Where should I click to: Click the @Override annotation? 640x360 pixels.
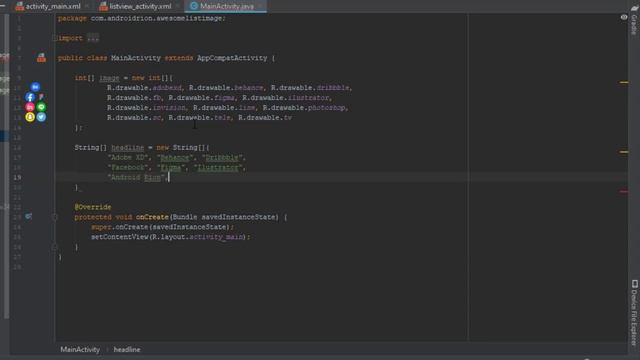(x=93, y=207)
